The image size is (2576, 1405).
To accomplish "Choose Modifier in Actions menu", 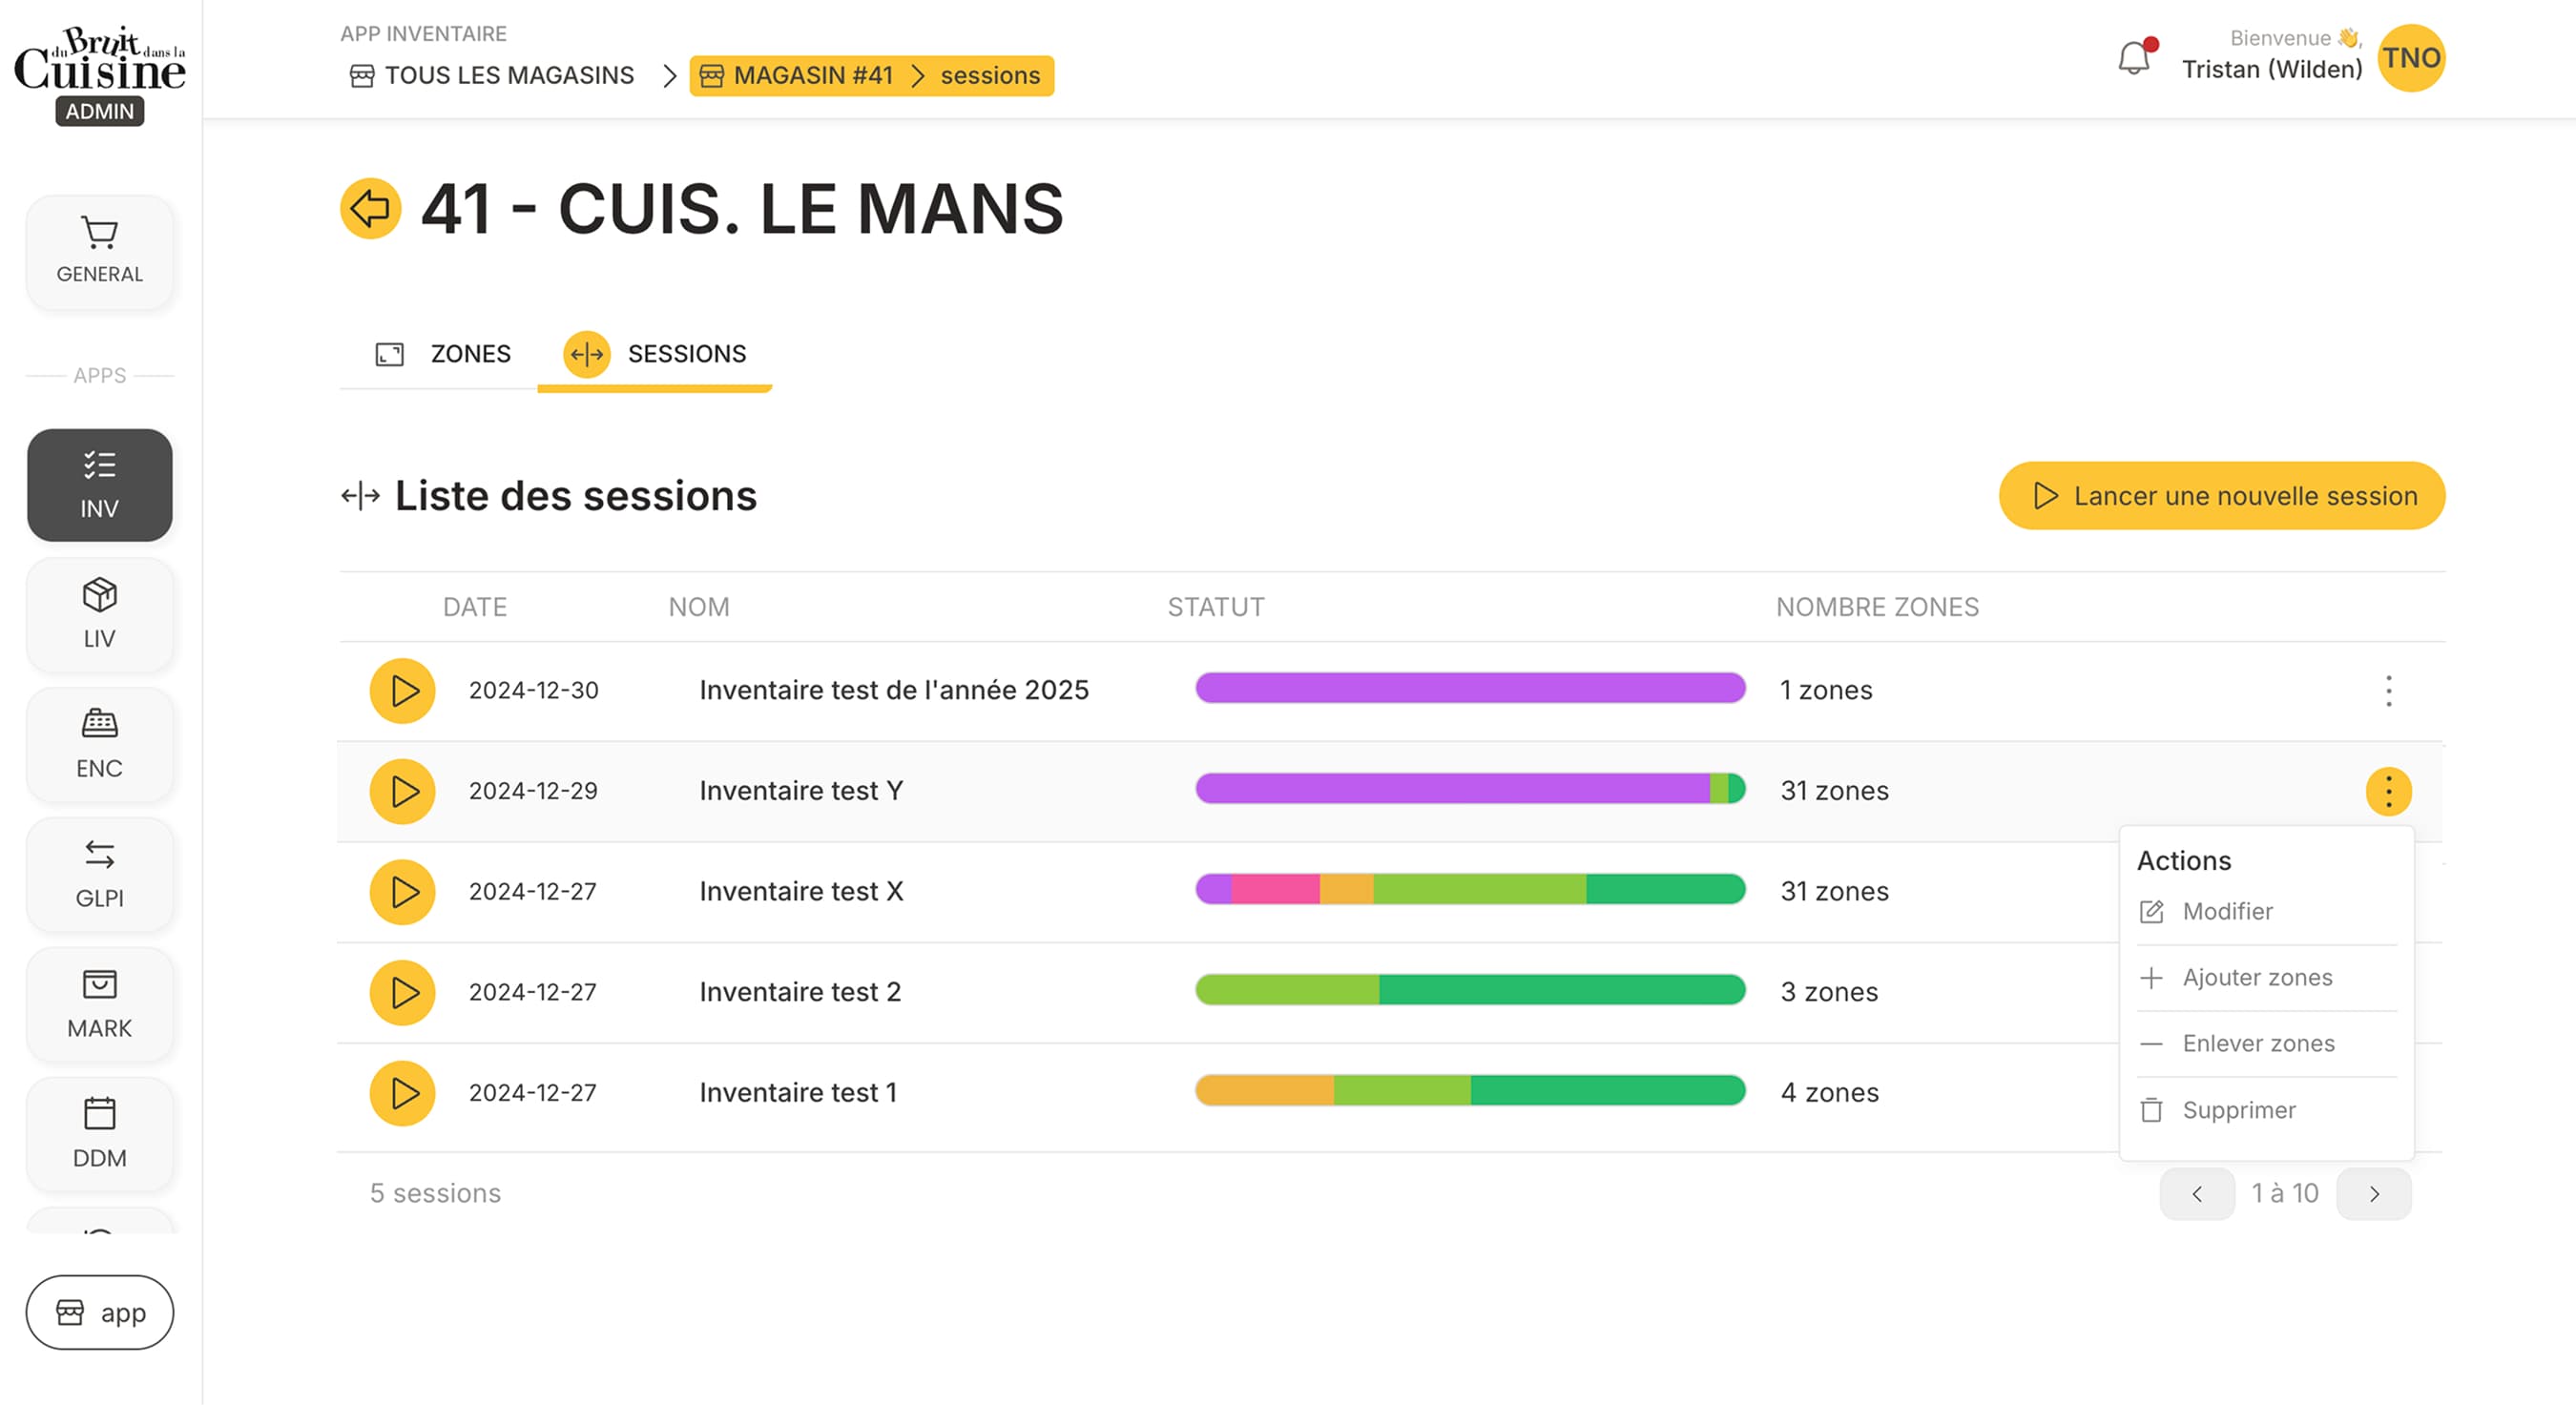I will click(2267, 912).
